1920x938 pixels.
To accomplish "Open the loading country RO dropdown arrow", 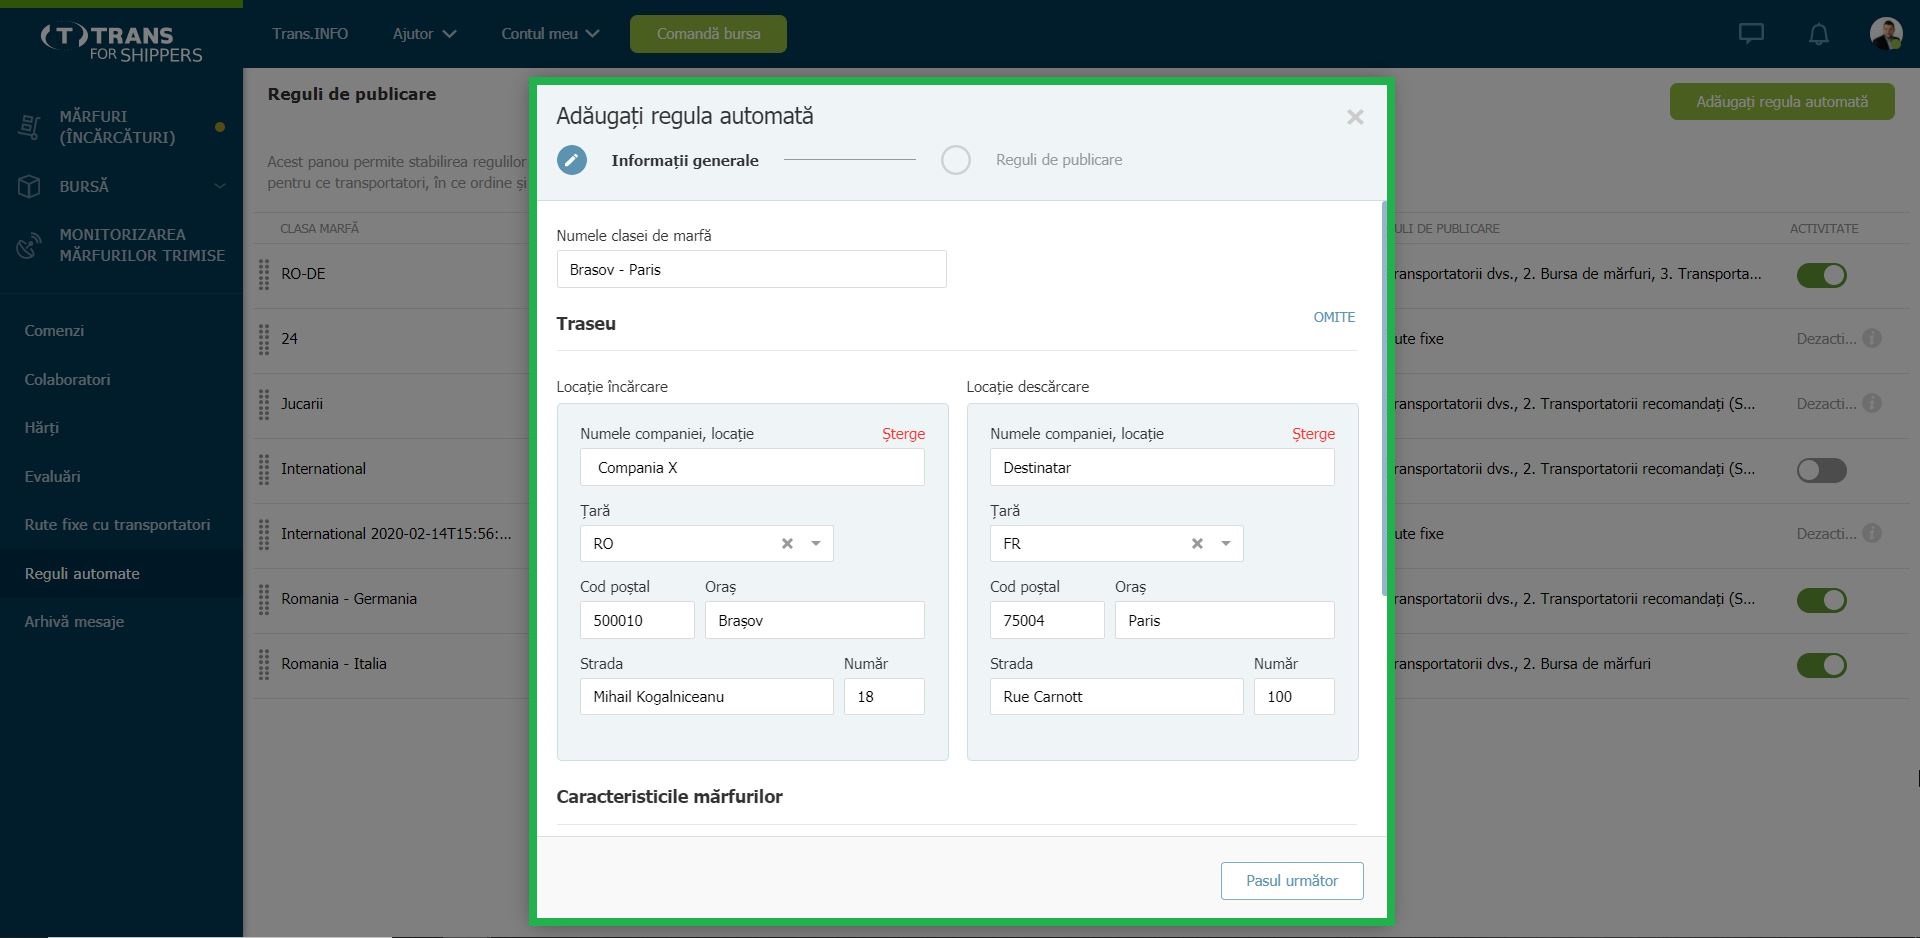I will [x=816, y=544].
